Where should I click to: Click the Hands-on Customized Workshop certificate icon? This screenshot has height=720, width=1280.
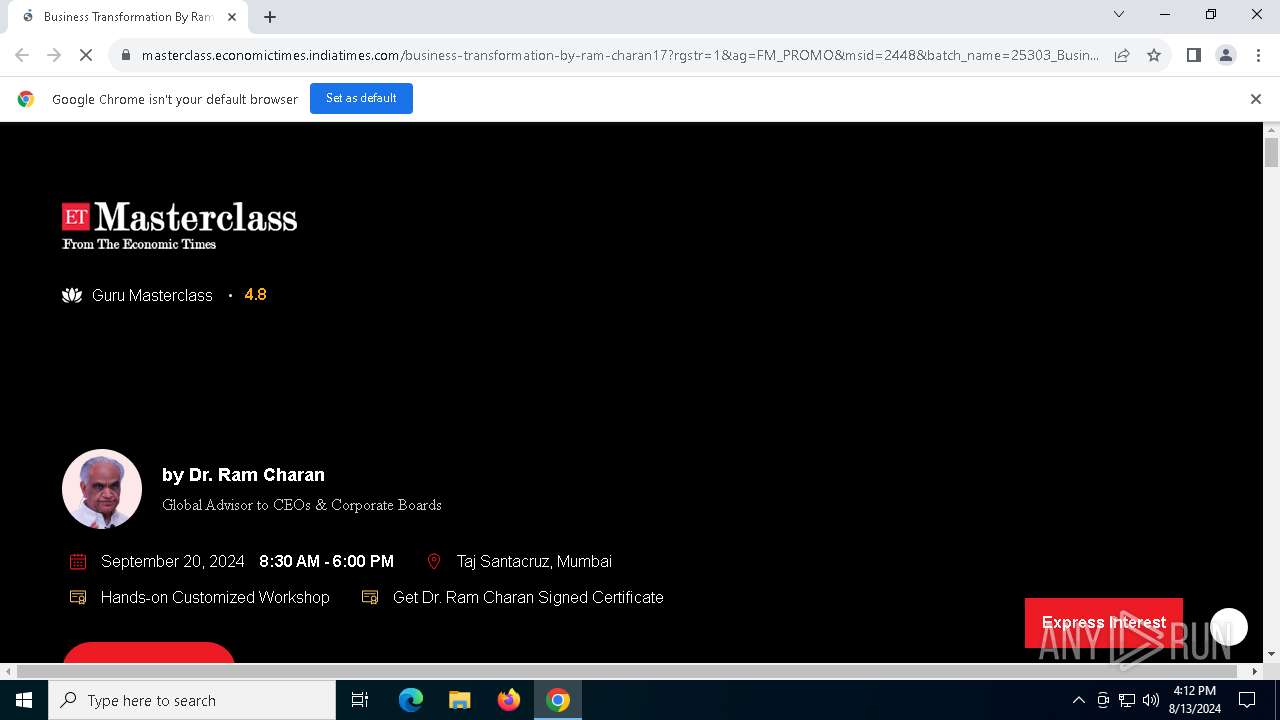[x=78, y=597]
